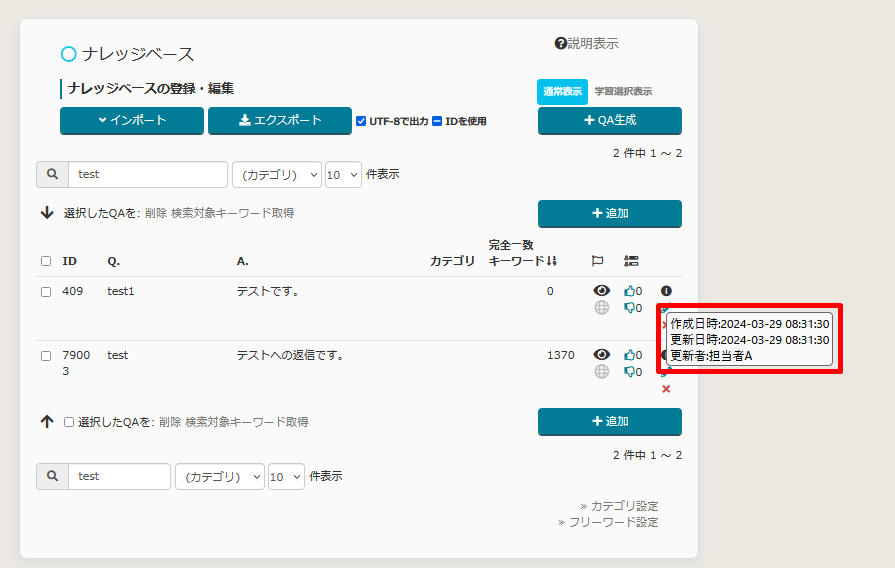Check the box for QA ID 409
The height and width of the screenshot is (568, 895).
pyautogui.click(x=46, y=292)
